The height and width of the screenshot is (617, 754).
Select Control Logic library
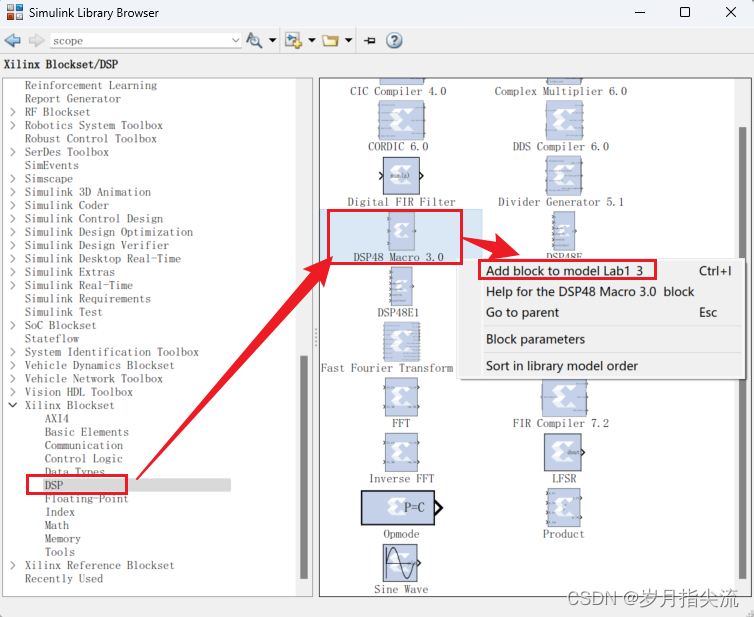[x=84, y=459]
